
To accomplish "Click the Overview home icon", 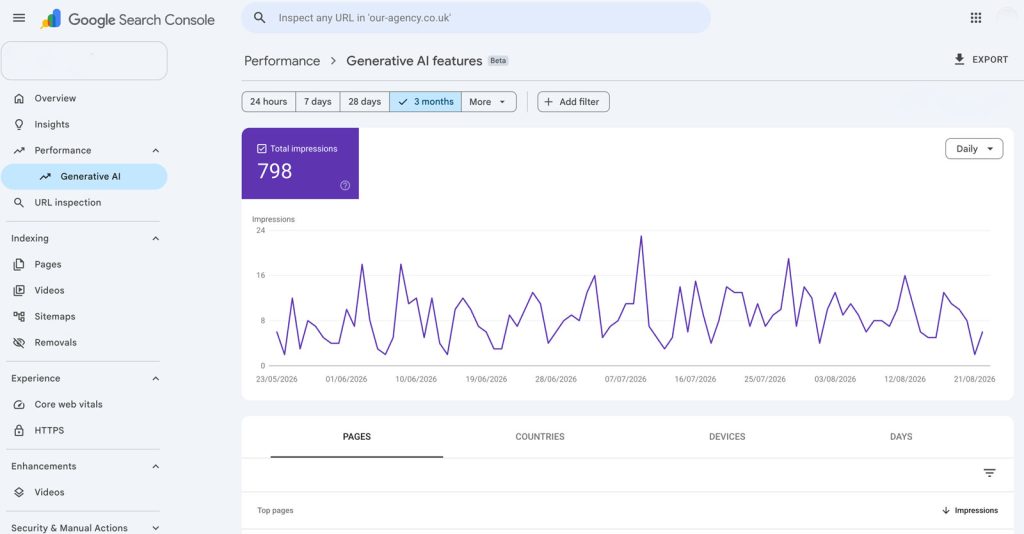I will click(19, 98).
